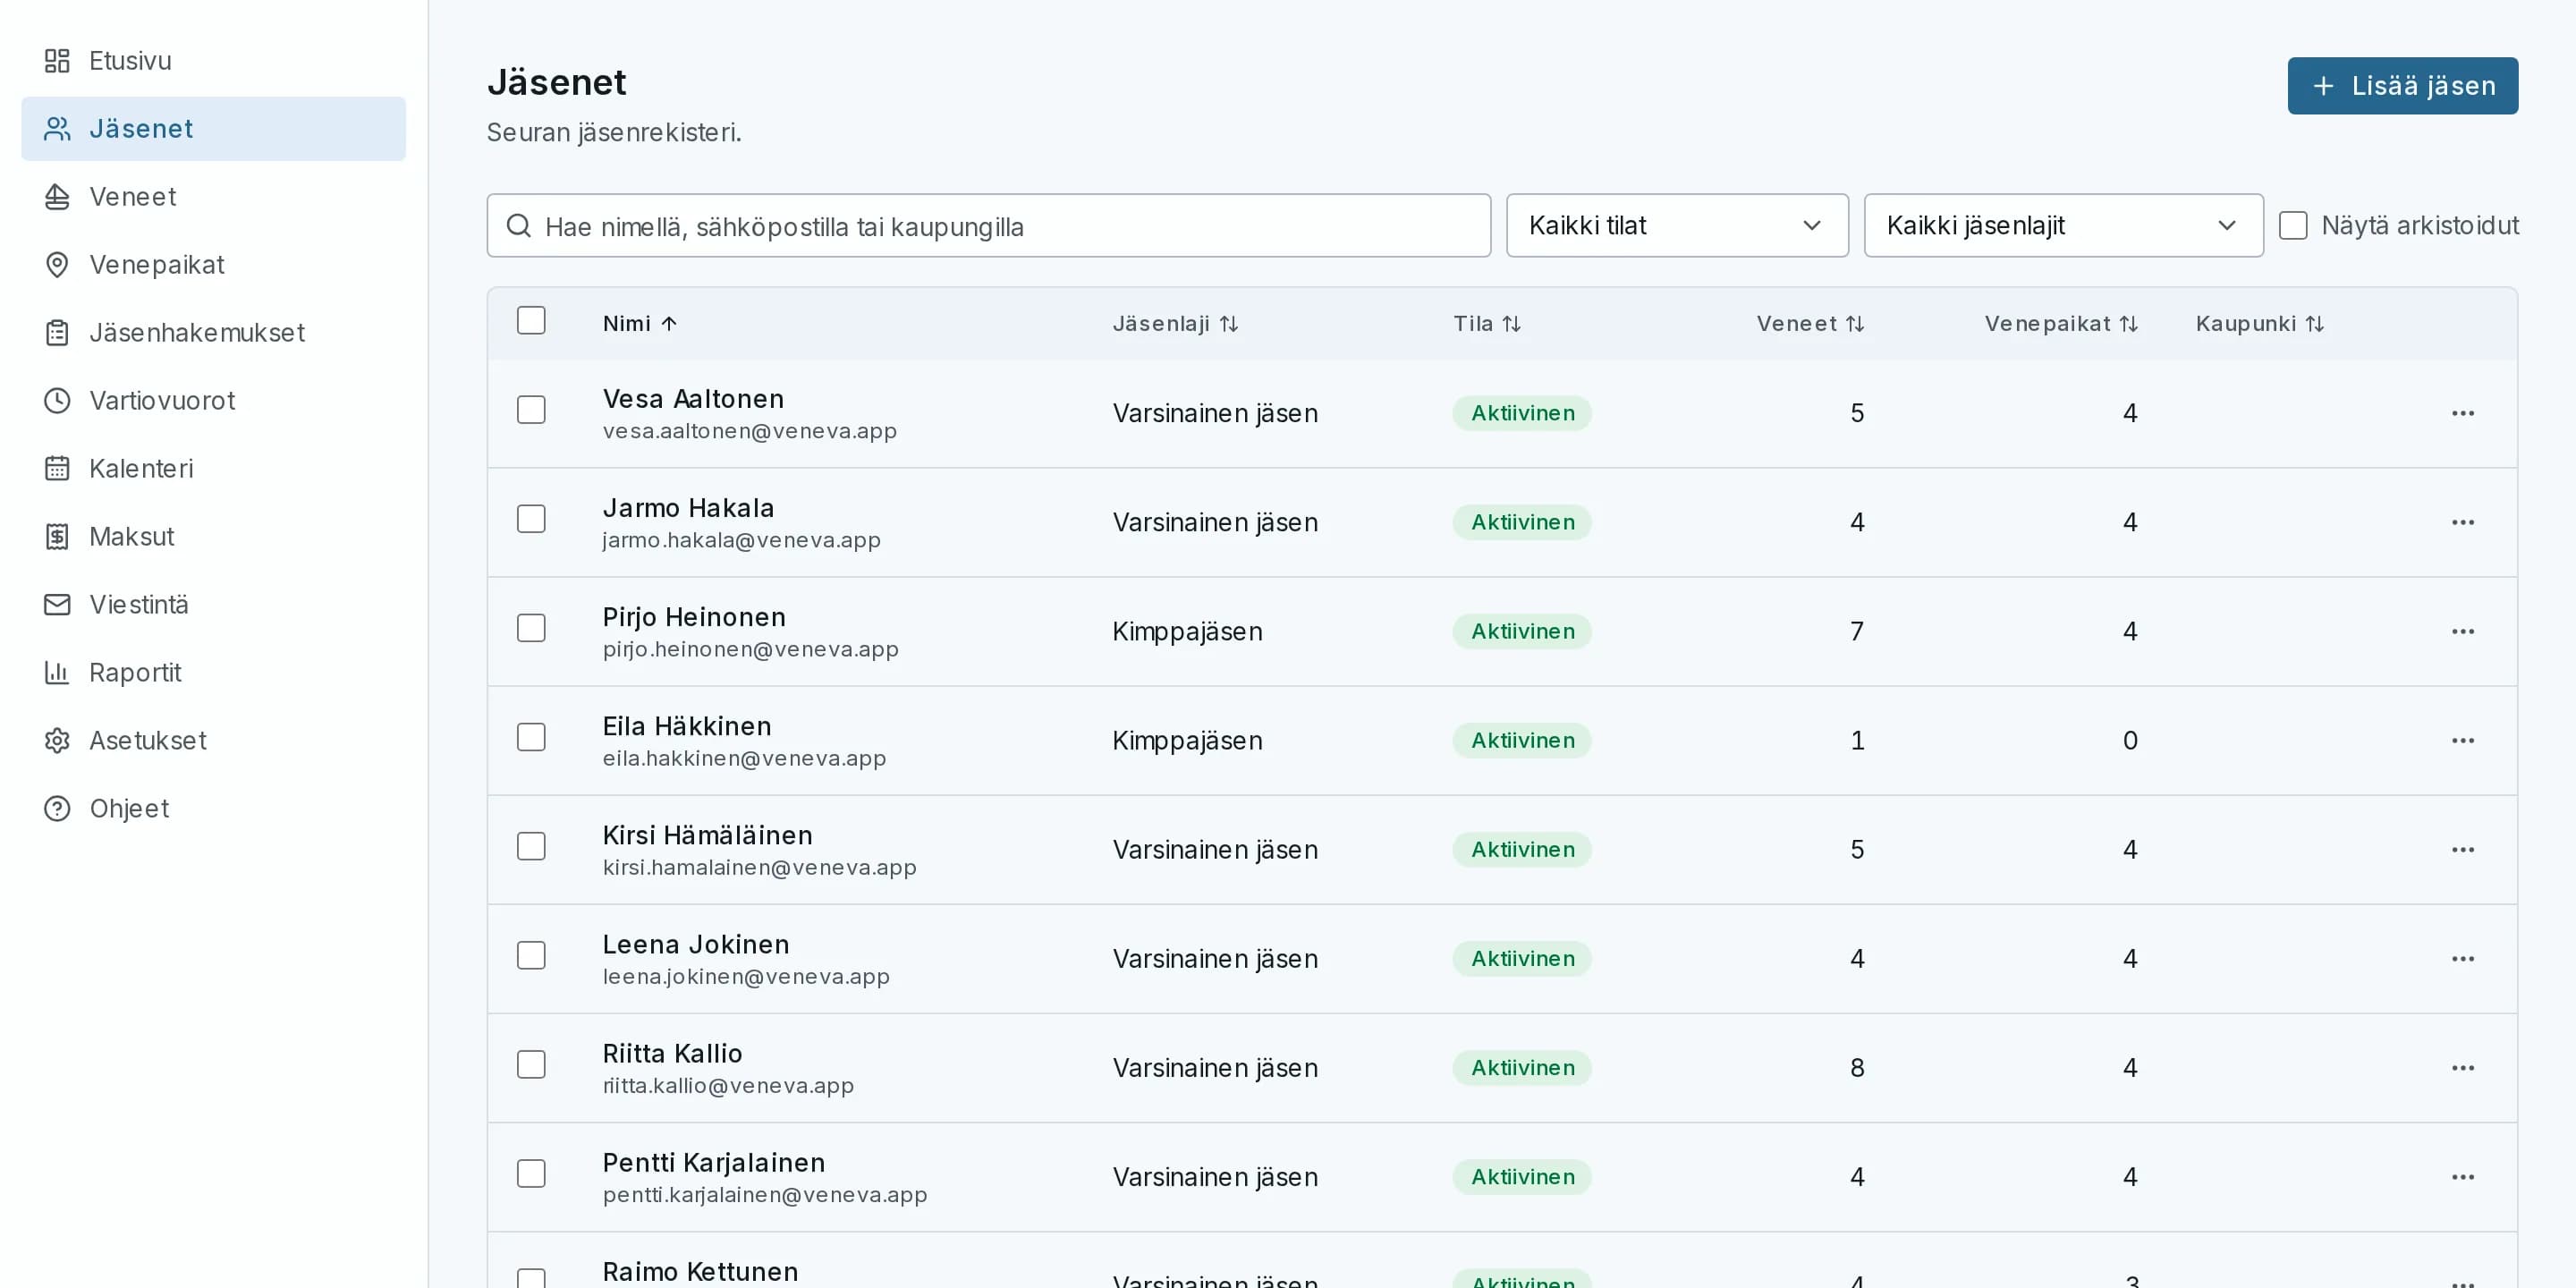2576x1288 pixels.
Task: Open row actions menu for Pirjo Heinonen
Action: click(x=2462, y=631)
